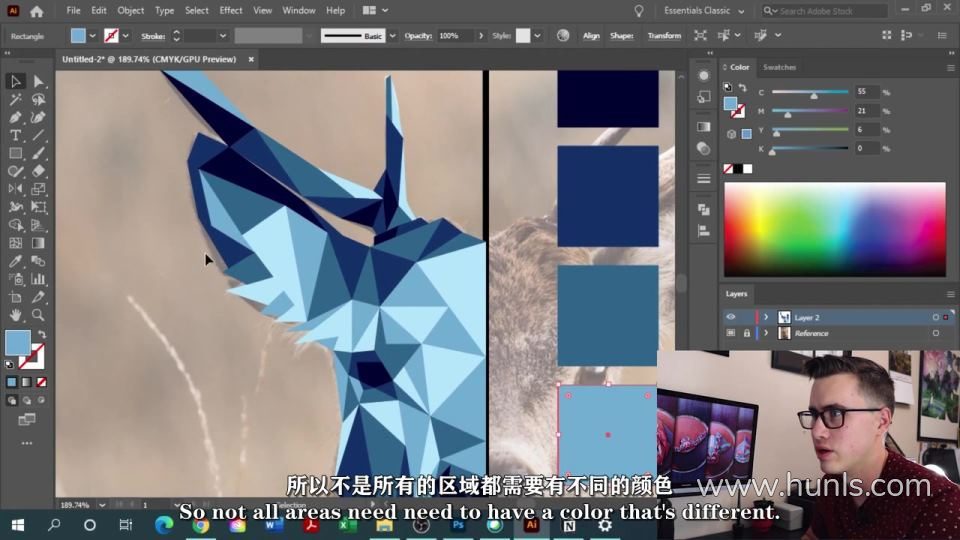Click the Transform button in Control bar
Screen dimensions: 960x540
tap(664, 36)
